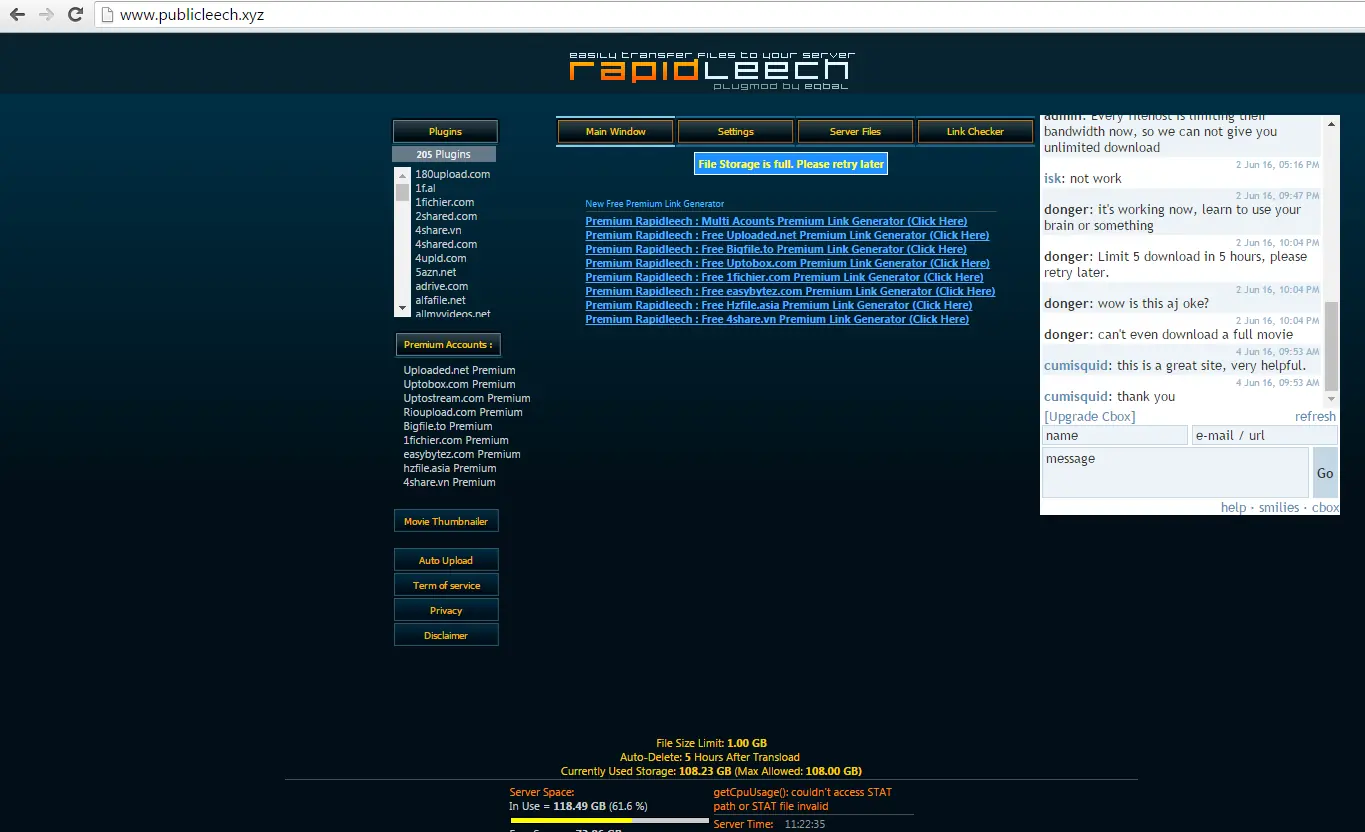Switch to the Link Checker tab
This screenshot has width=1365, height=832.
click(x=975, y=132)
